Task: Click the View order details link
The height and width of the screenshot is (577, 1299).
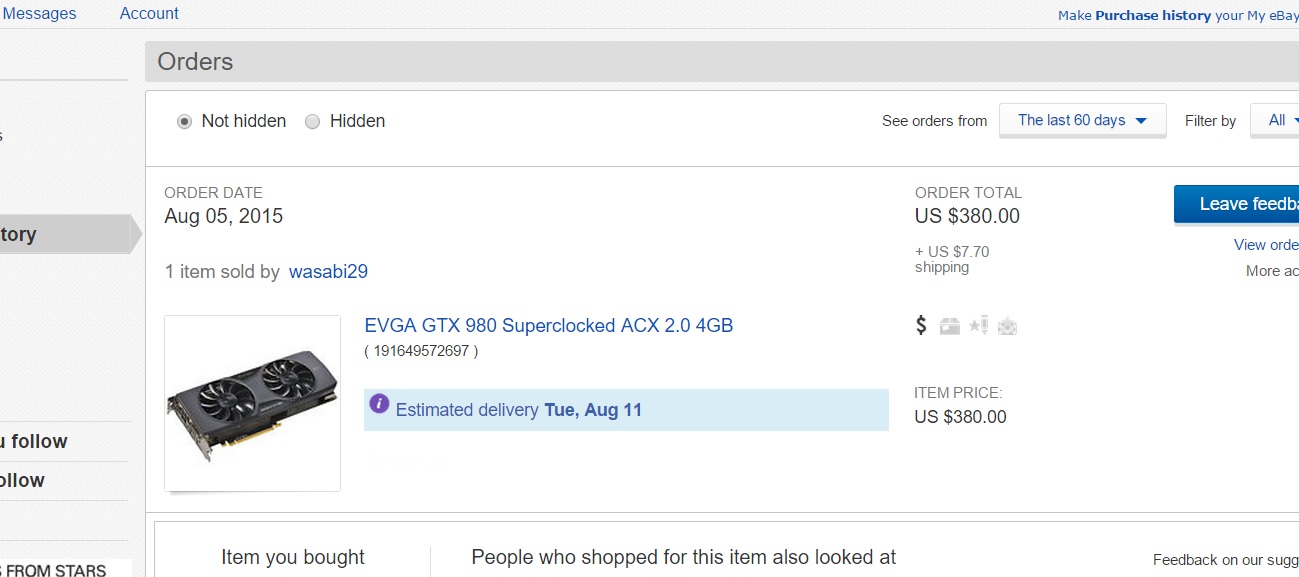Action: coord(1266,245)
